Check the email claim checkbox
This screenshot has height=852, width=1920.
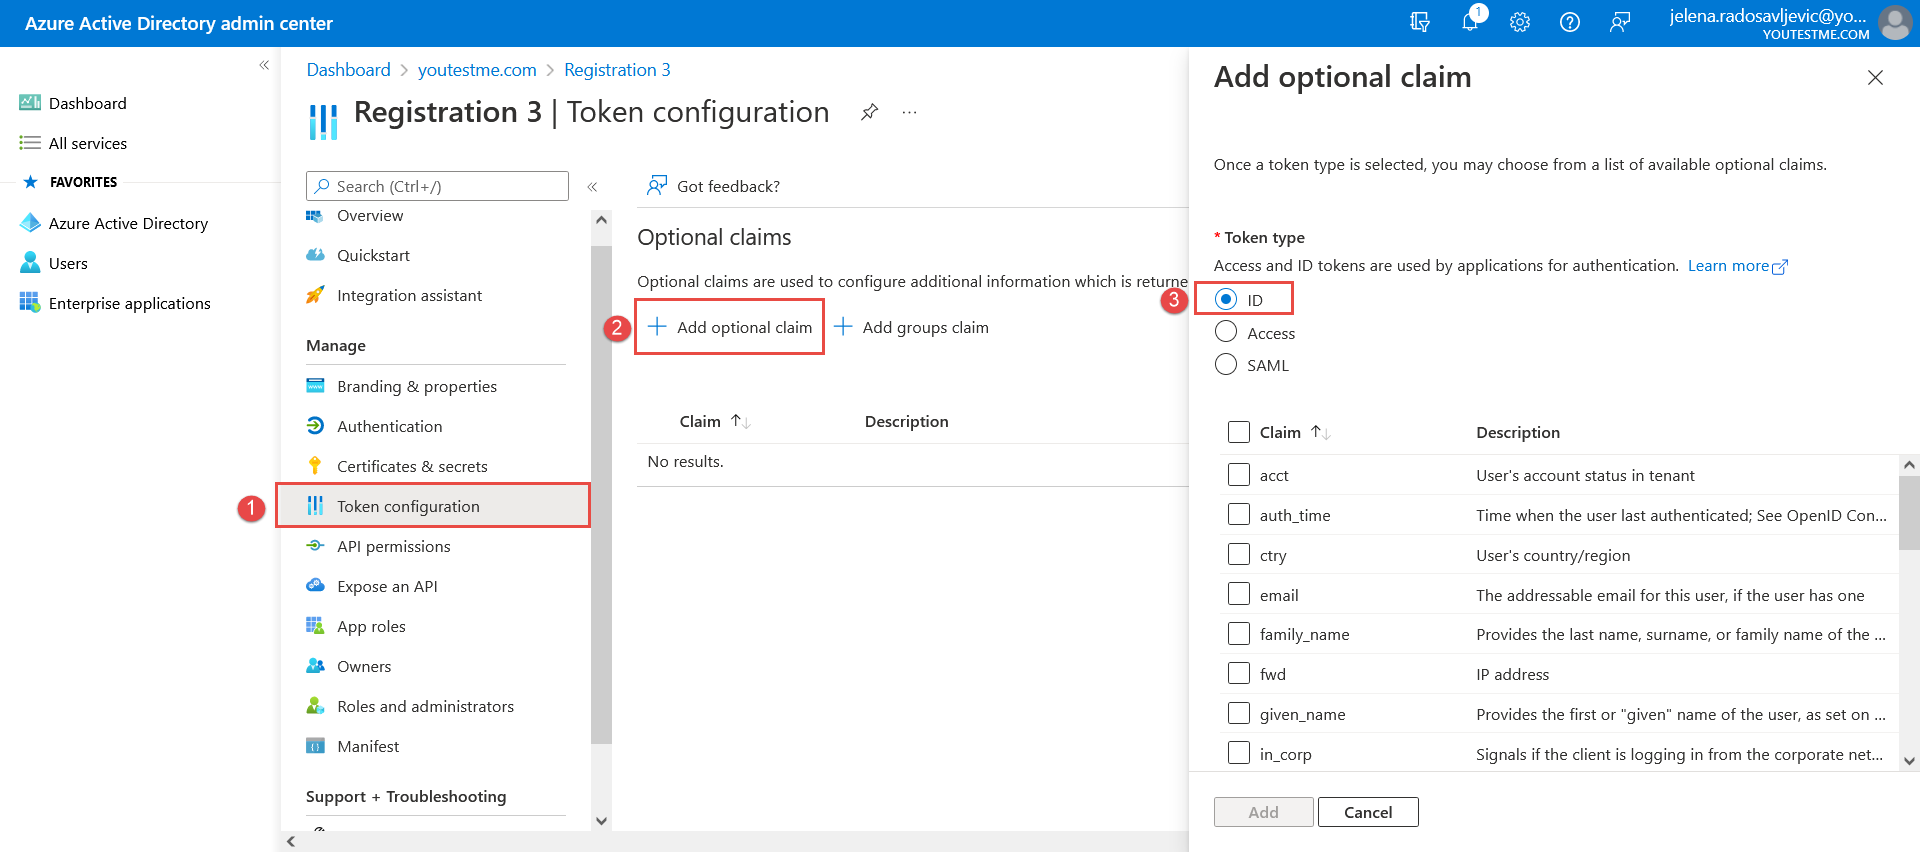point(1239,594)
